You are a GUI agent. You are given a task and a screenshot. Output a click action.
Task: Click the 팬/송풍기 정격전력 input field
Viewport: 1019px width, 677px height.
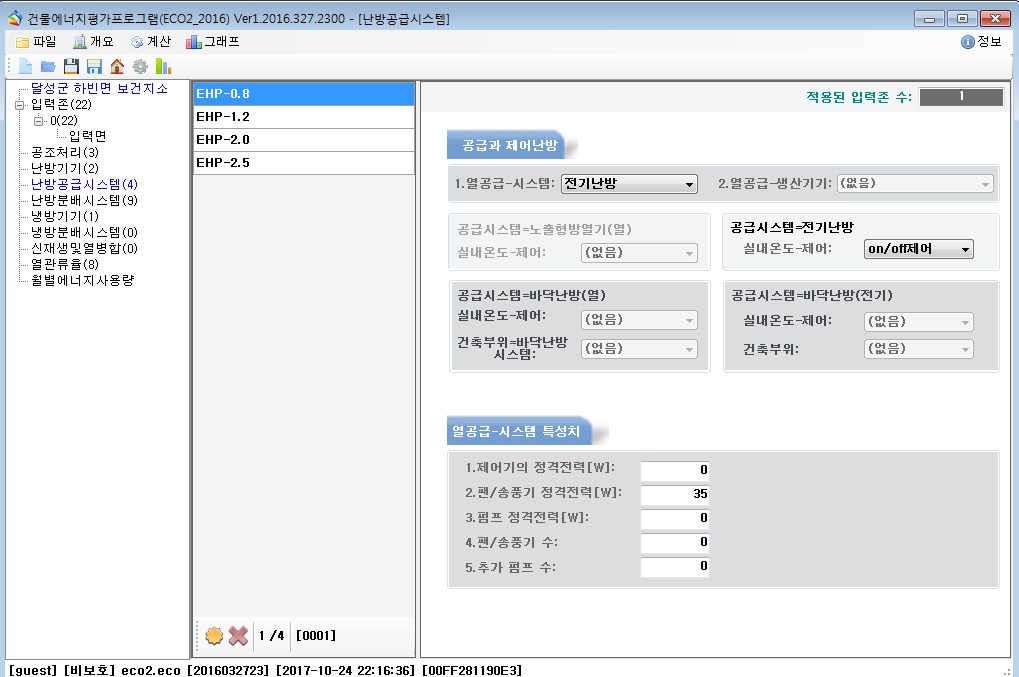coord(675,494)
